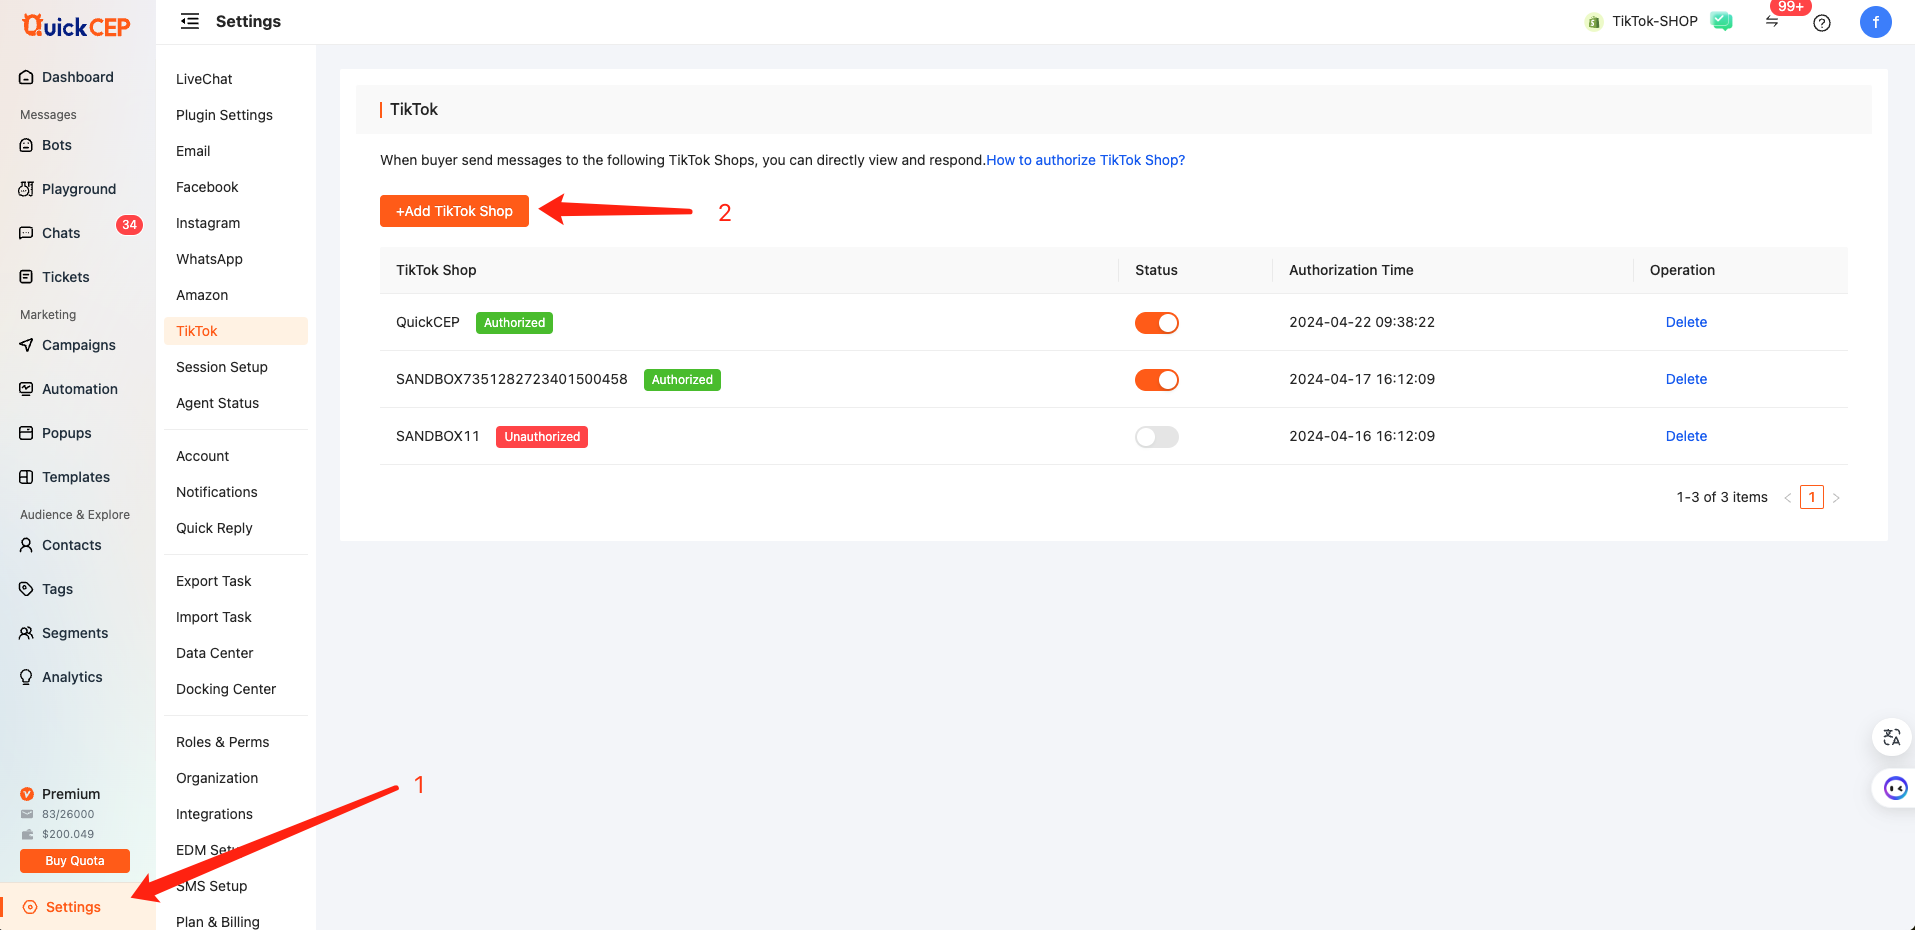Viewport: 1915px width, 930px height.
Task: Open green chat message icon in header
Action: coord(1721,21)
